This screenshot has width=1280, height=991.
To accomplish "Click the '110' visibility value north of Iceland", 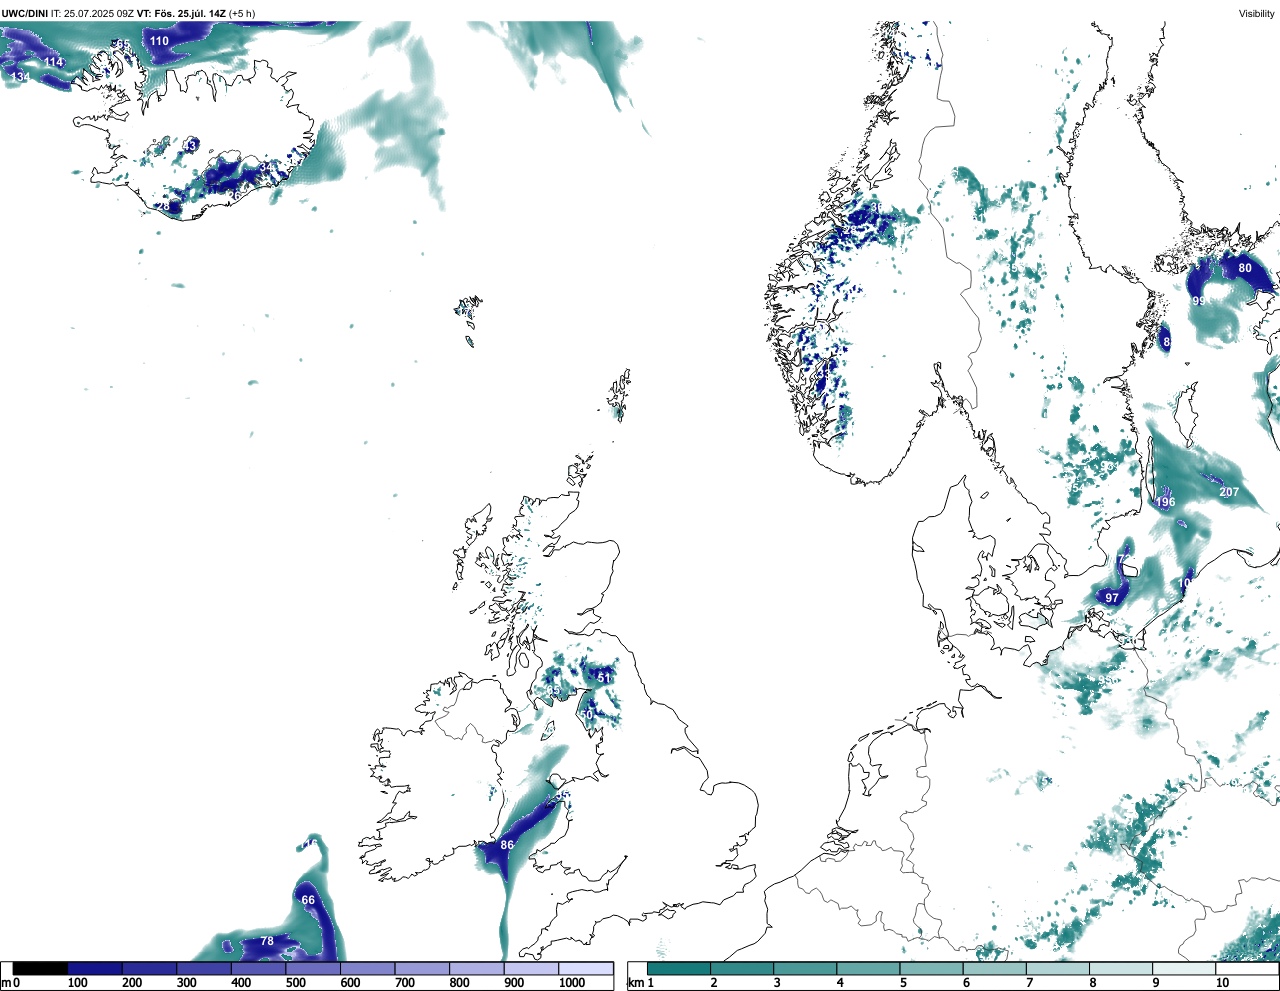I will pos(159,41).
